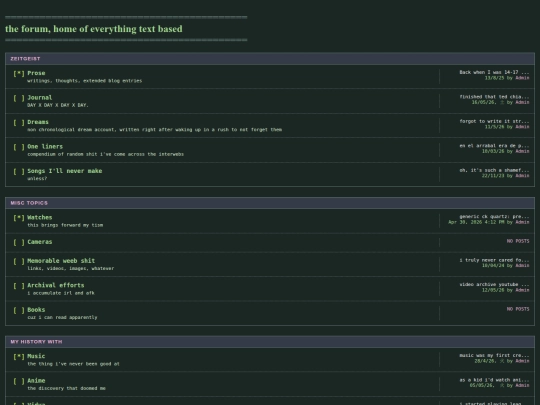Open Memorable weeb shit forum
The width and height of the screenshot is (540, 405).
pos(61,261)
